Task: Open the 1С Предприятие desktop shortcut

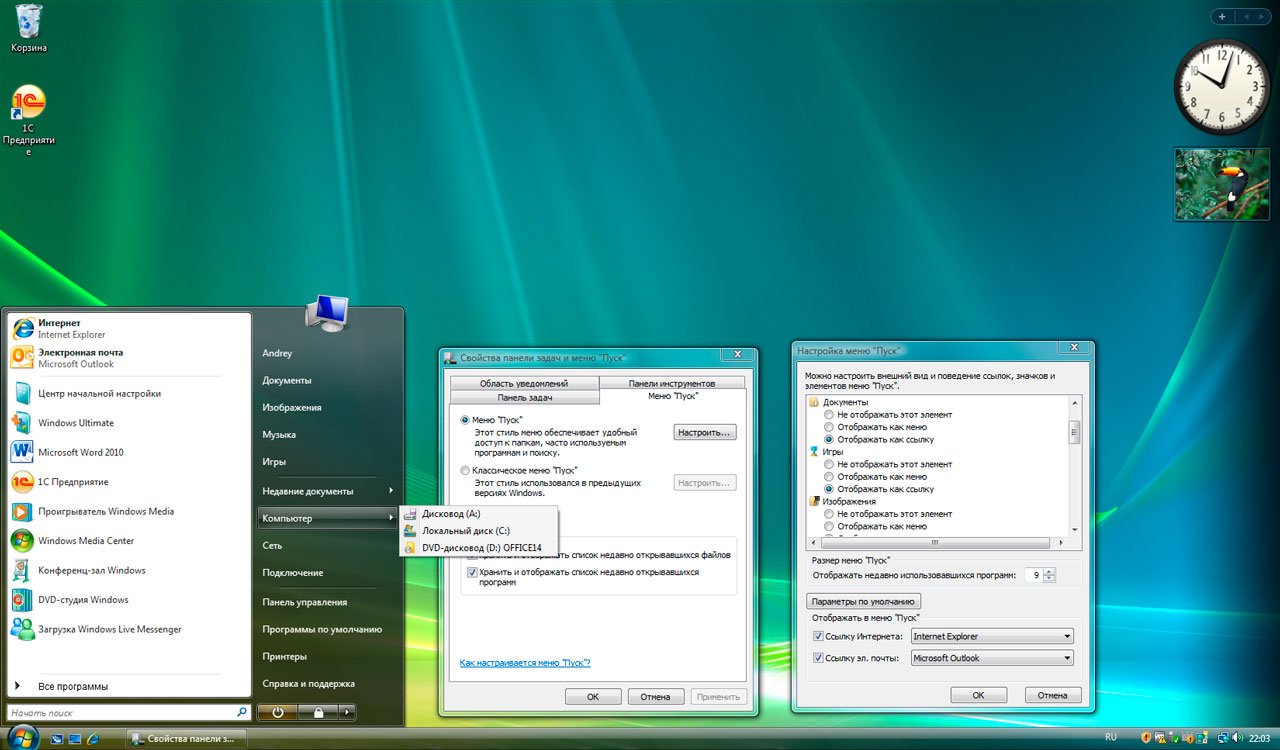Action: (x=28, y=108)
